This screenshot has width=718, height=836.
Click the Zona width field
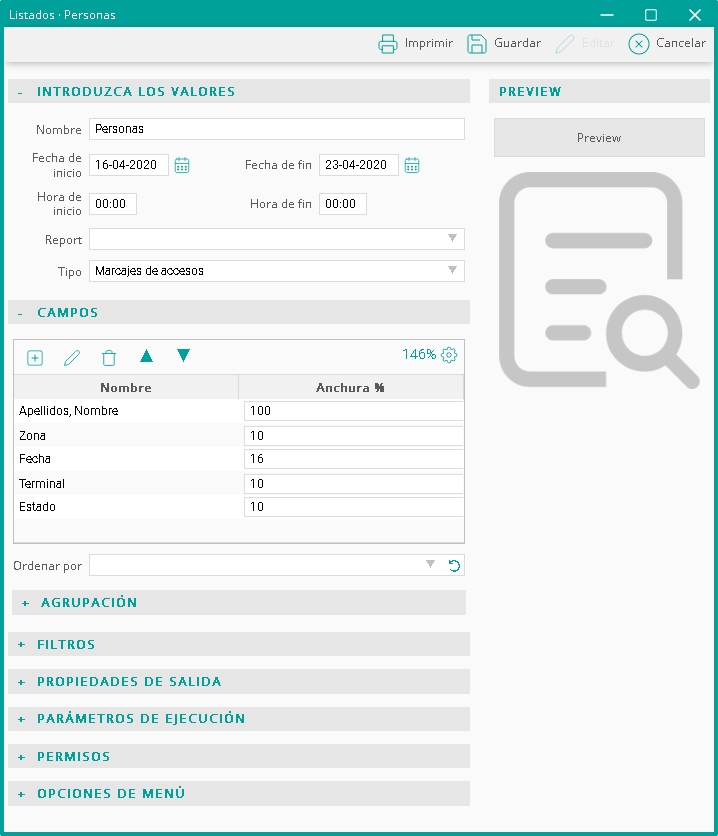(353, 436)
